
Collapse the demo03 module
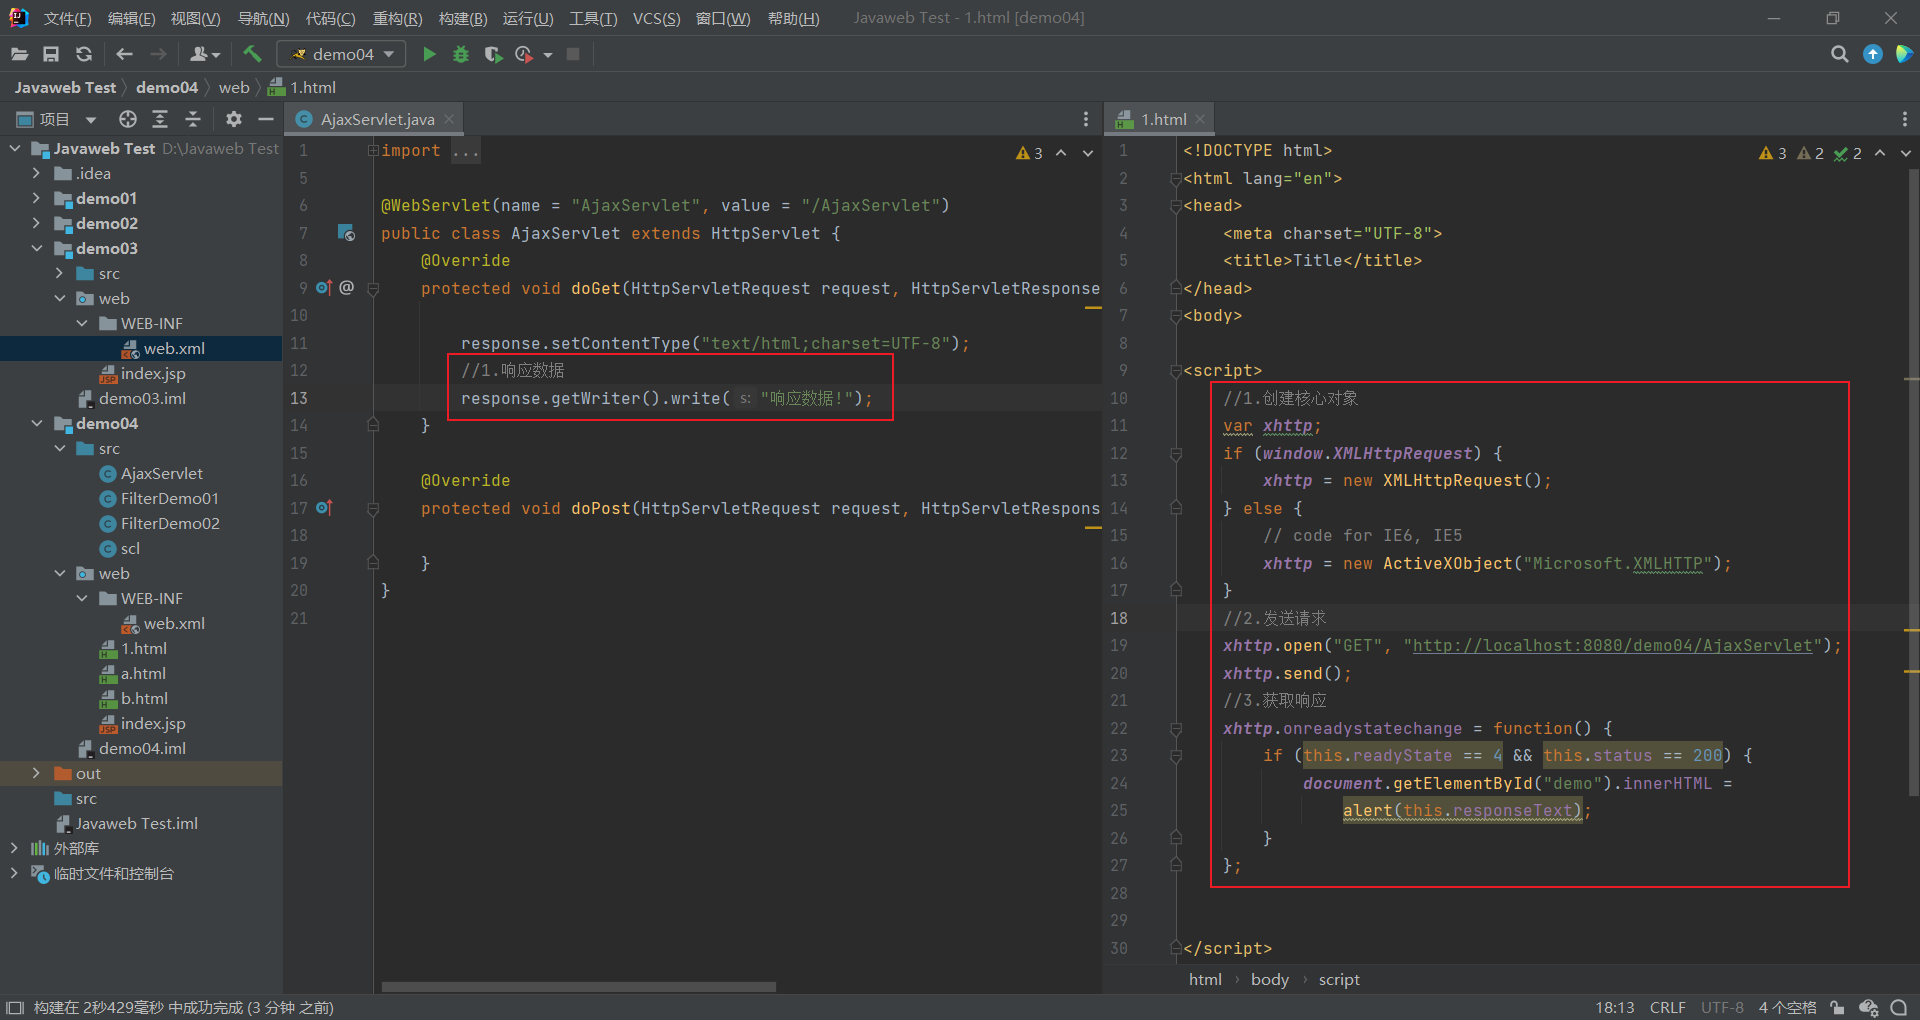click(36, 248)
